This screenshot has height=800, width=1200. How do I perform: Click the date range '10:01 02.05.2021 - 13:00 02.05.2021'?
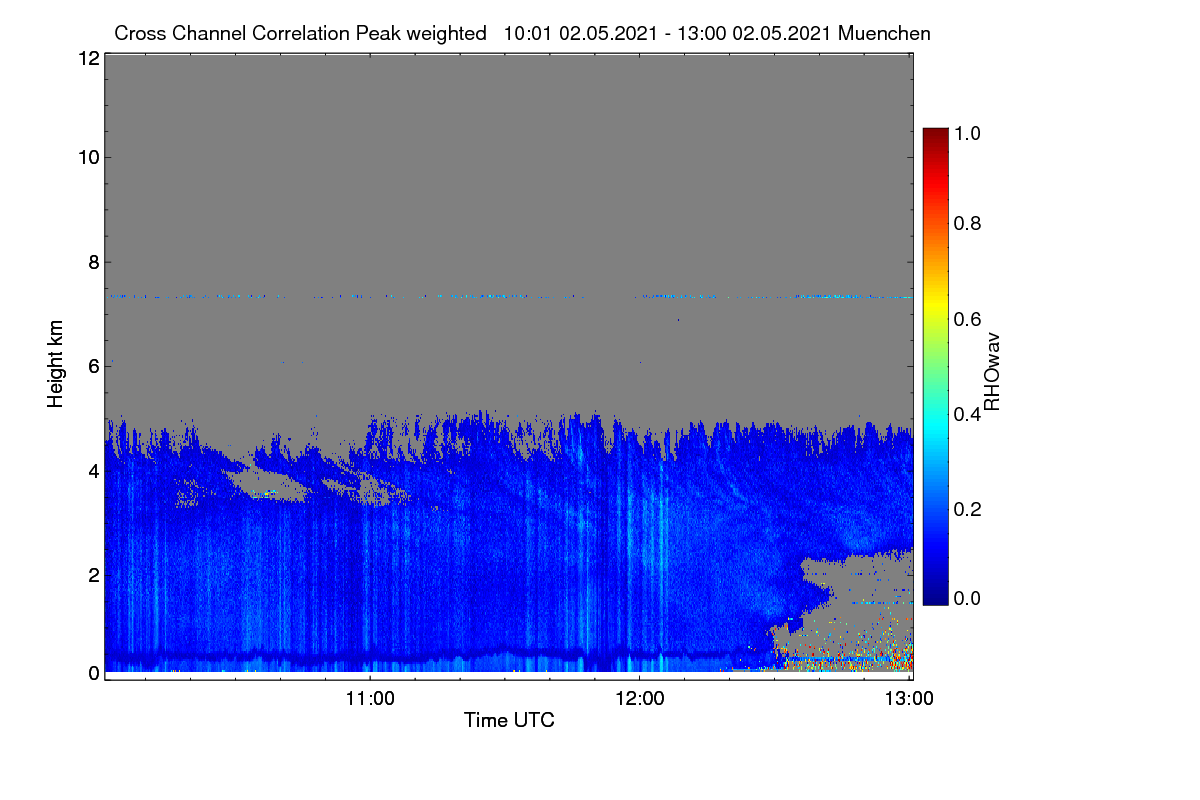(668, 33)
